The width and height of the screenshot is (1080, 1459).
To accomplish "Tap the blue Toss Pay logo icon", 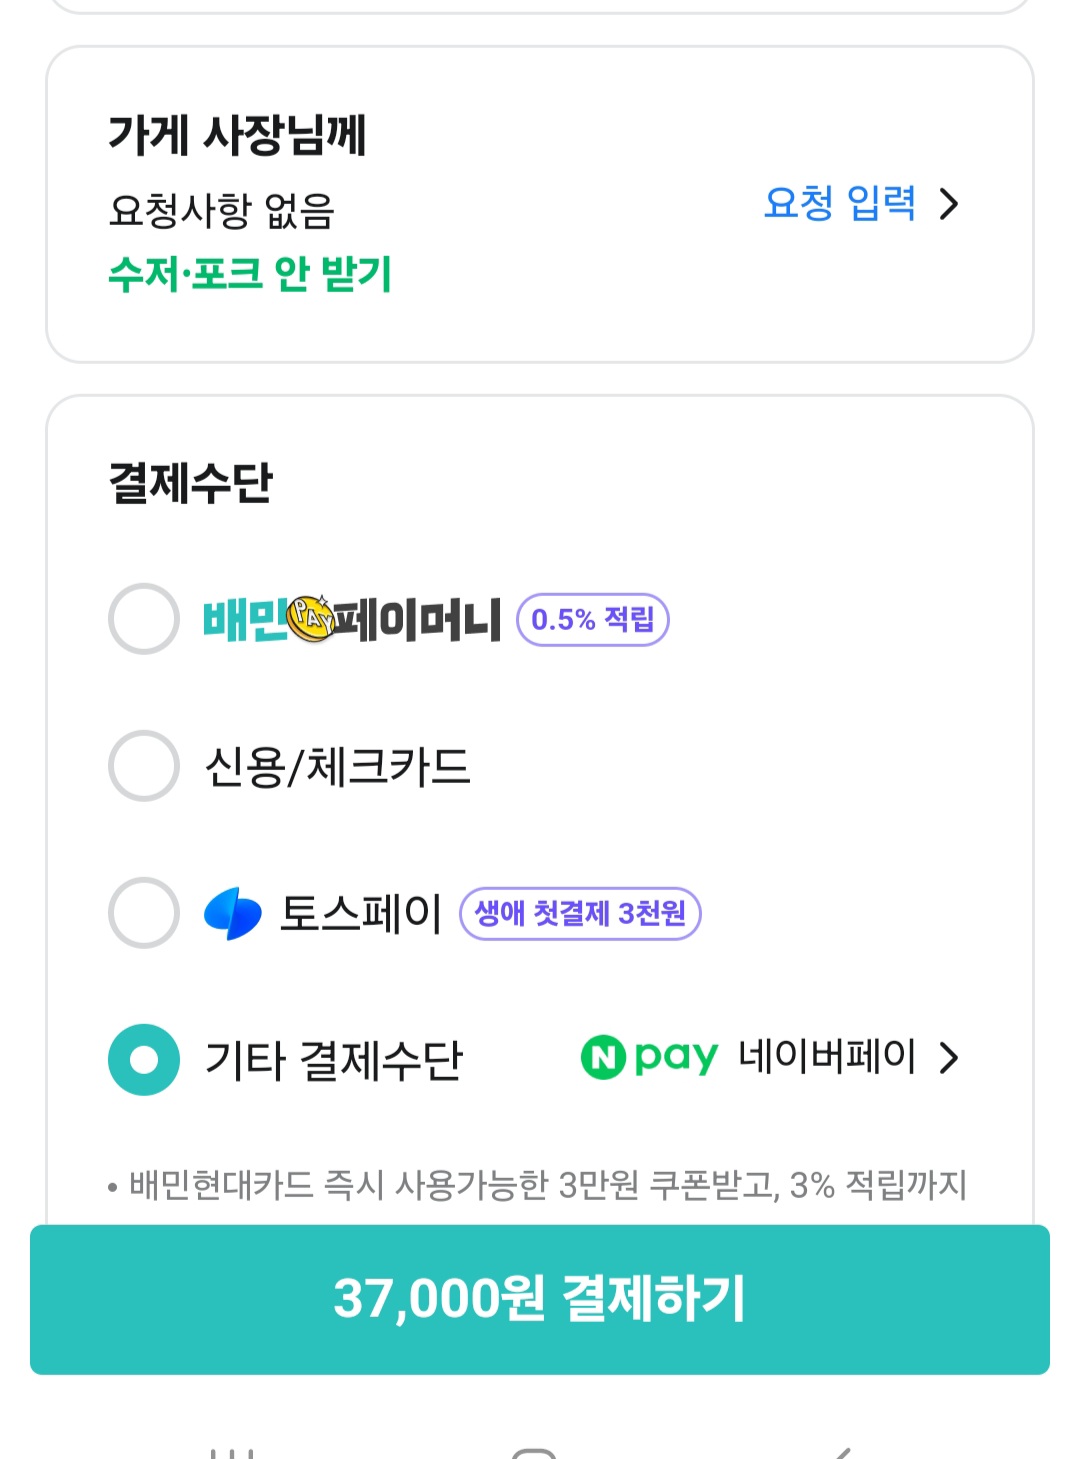I will (x=232, y=913).
